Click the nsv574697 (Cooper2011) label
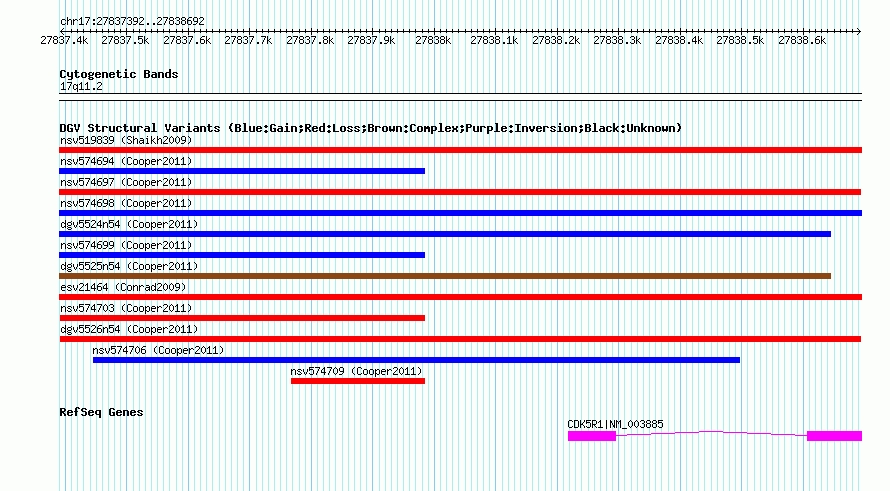Image resolution: width=890 pixels, height=491 pixels. [x=126, y=182]
